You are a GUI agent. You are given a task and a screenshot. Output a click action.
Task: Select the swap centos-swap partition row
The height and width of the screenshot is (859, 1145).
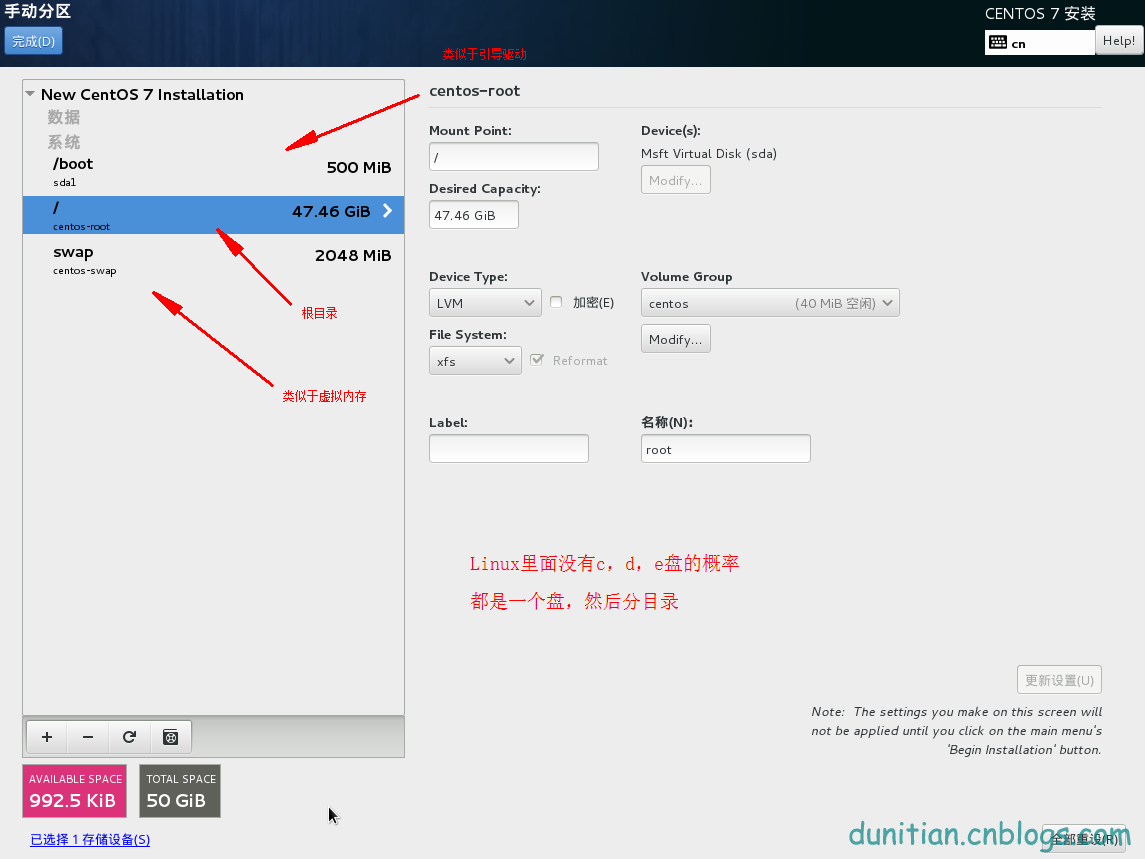coord(213,259)
